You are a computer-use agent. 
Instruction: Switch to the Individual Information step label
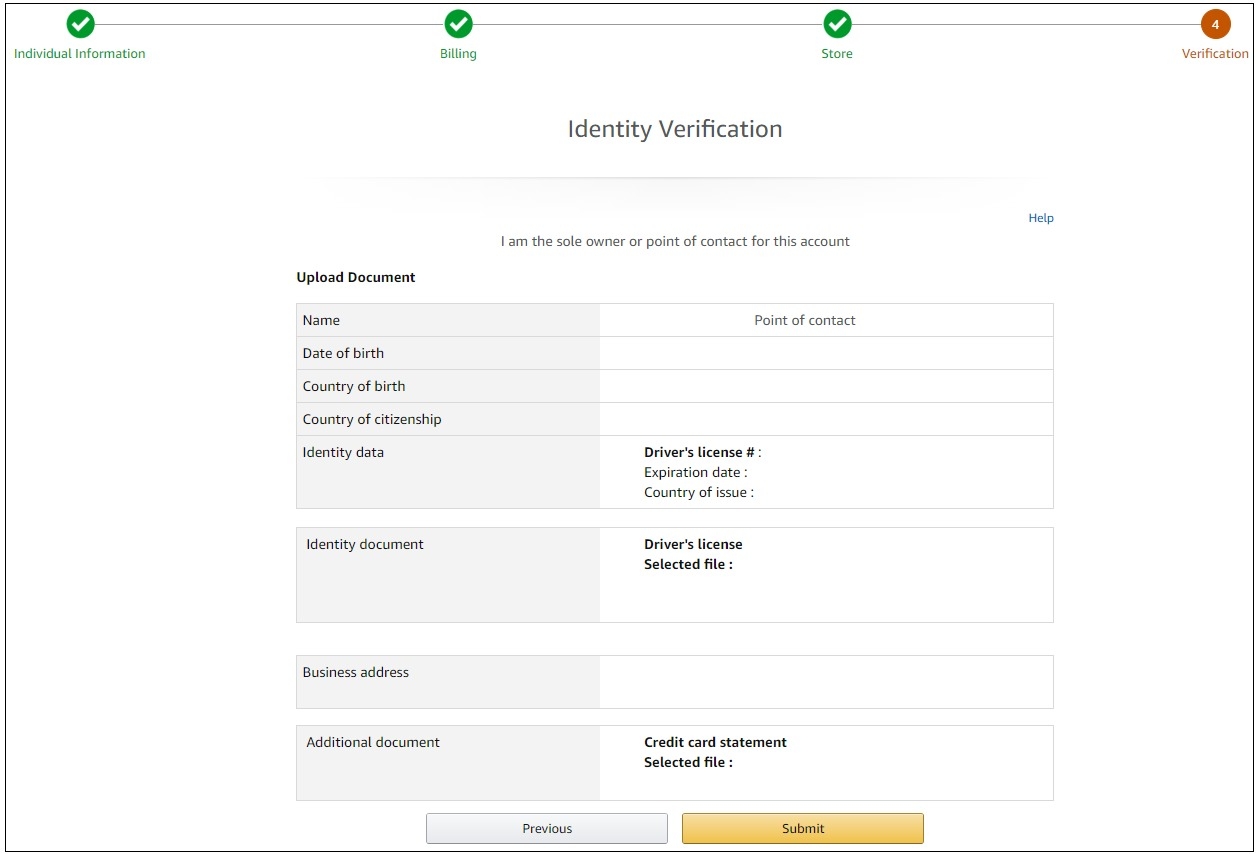80,53
